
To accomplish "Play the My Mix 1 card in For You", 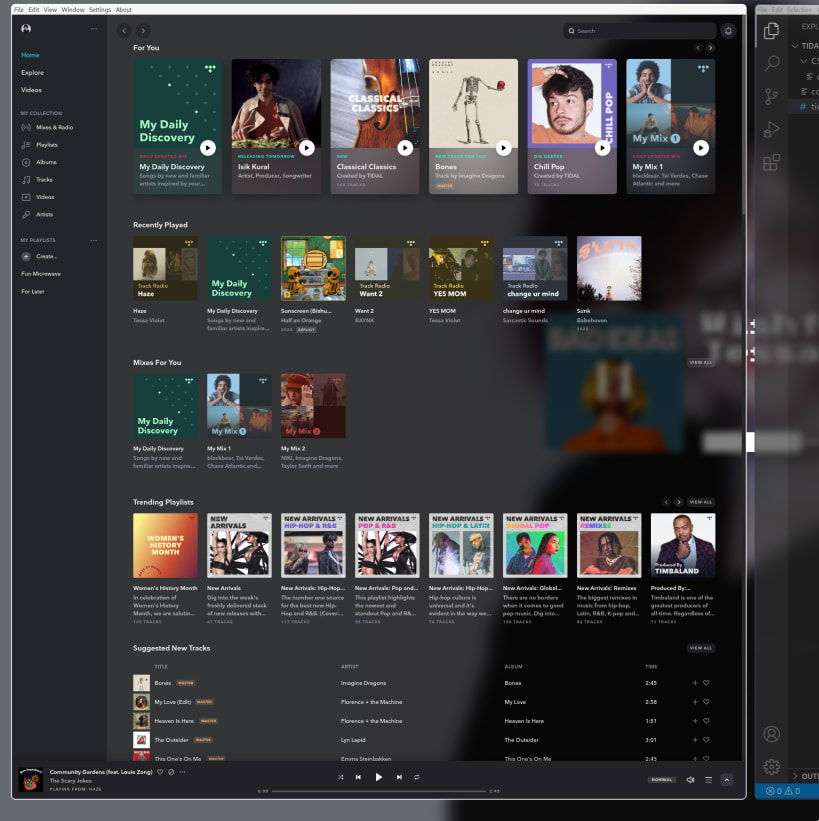I will click(x=701, y=148).
